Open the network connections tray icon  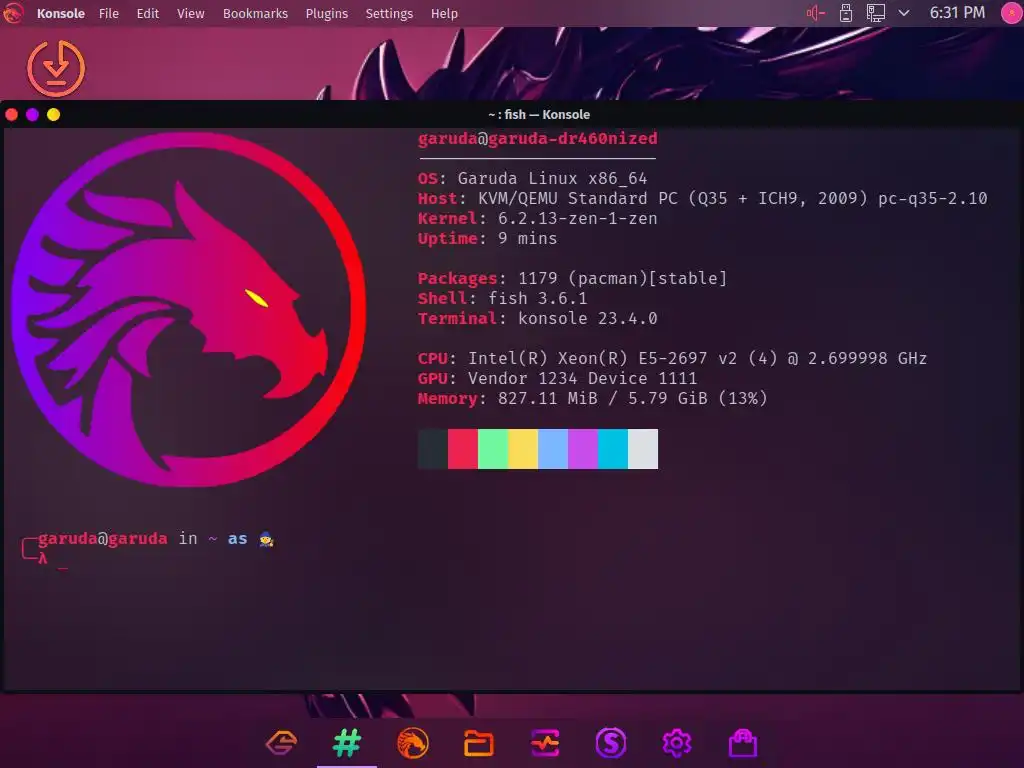coord(876,13)
